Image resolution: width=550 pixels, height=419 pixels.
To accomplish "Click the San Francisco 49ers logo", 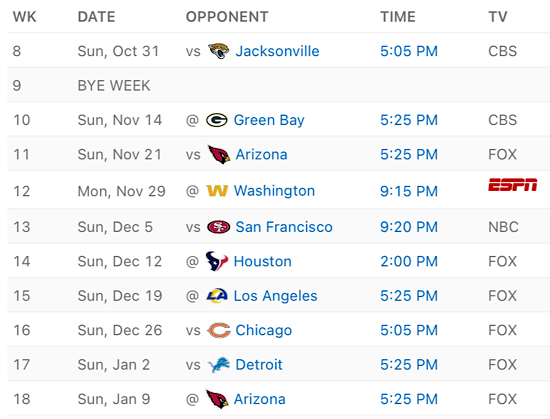I will coord(219,227).
